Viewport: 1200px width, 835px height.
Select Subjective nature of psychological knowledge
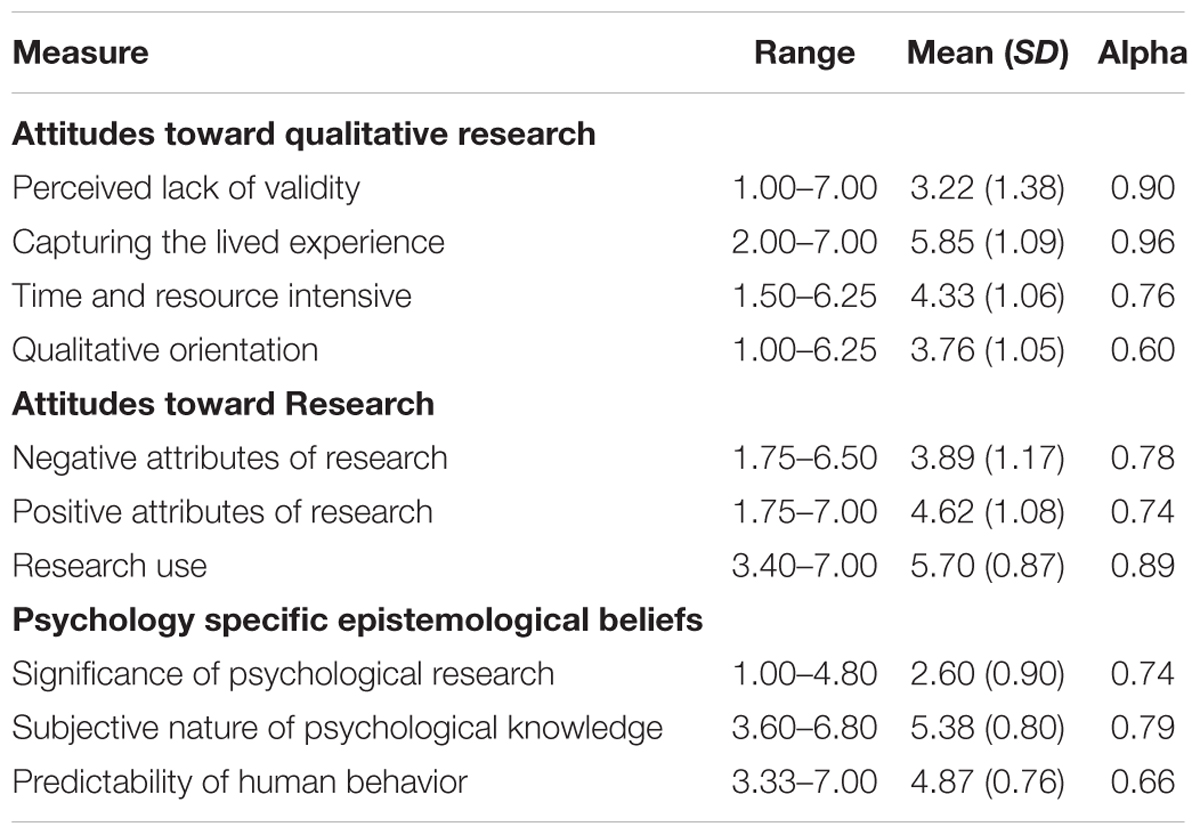tap(337, 727)
